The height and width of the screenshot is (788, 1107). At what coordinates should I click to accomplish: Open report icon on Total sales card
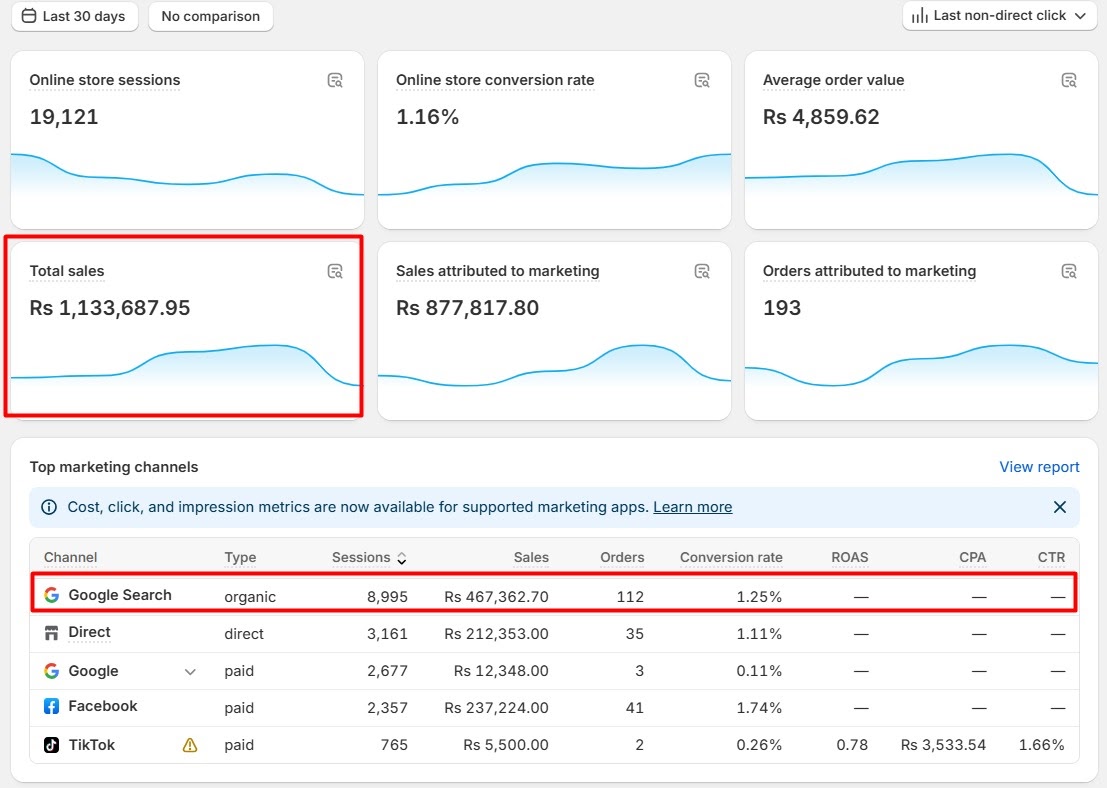(x=336, y=271)
